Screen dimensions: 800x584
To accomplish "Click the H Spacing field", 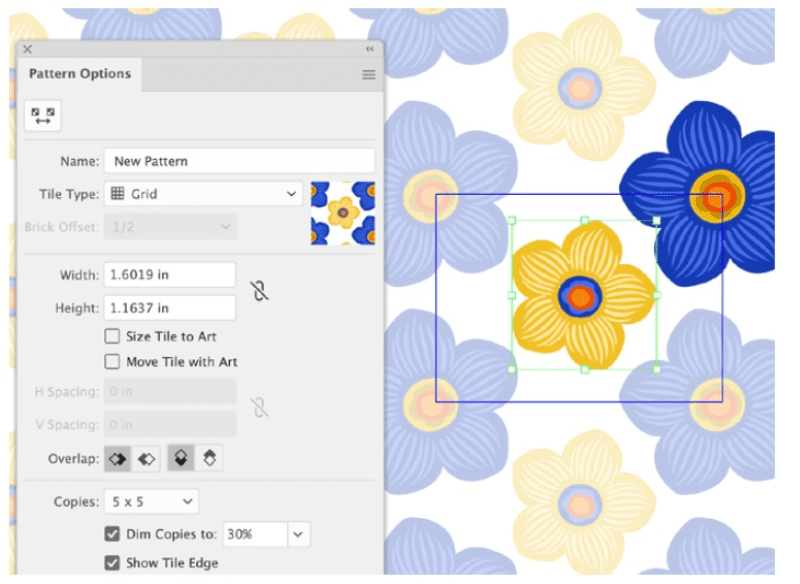I will 170,392.
